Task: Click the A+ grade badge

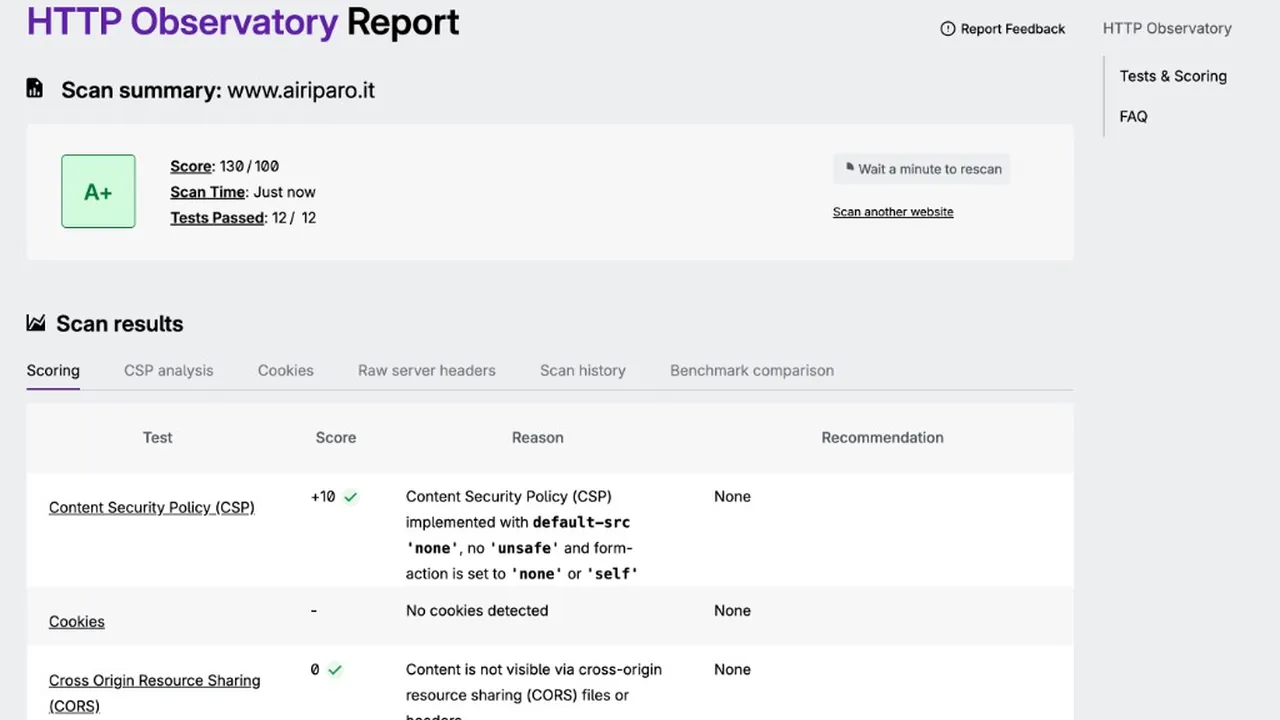Action: click(x=98, y=191)
